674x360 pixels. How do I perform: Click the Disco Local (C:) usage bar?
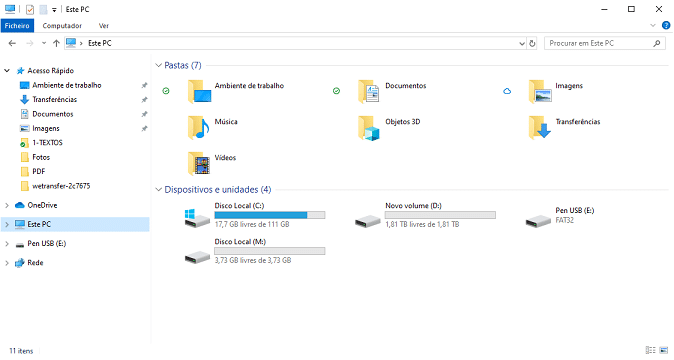pos(270,215)
